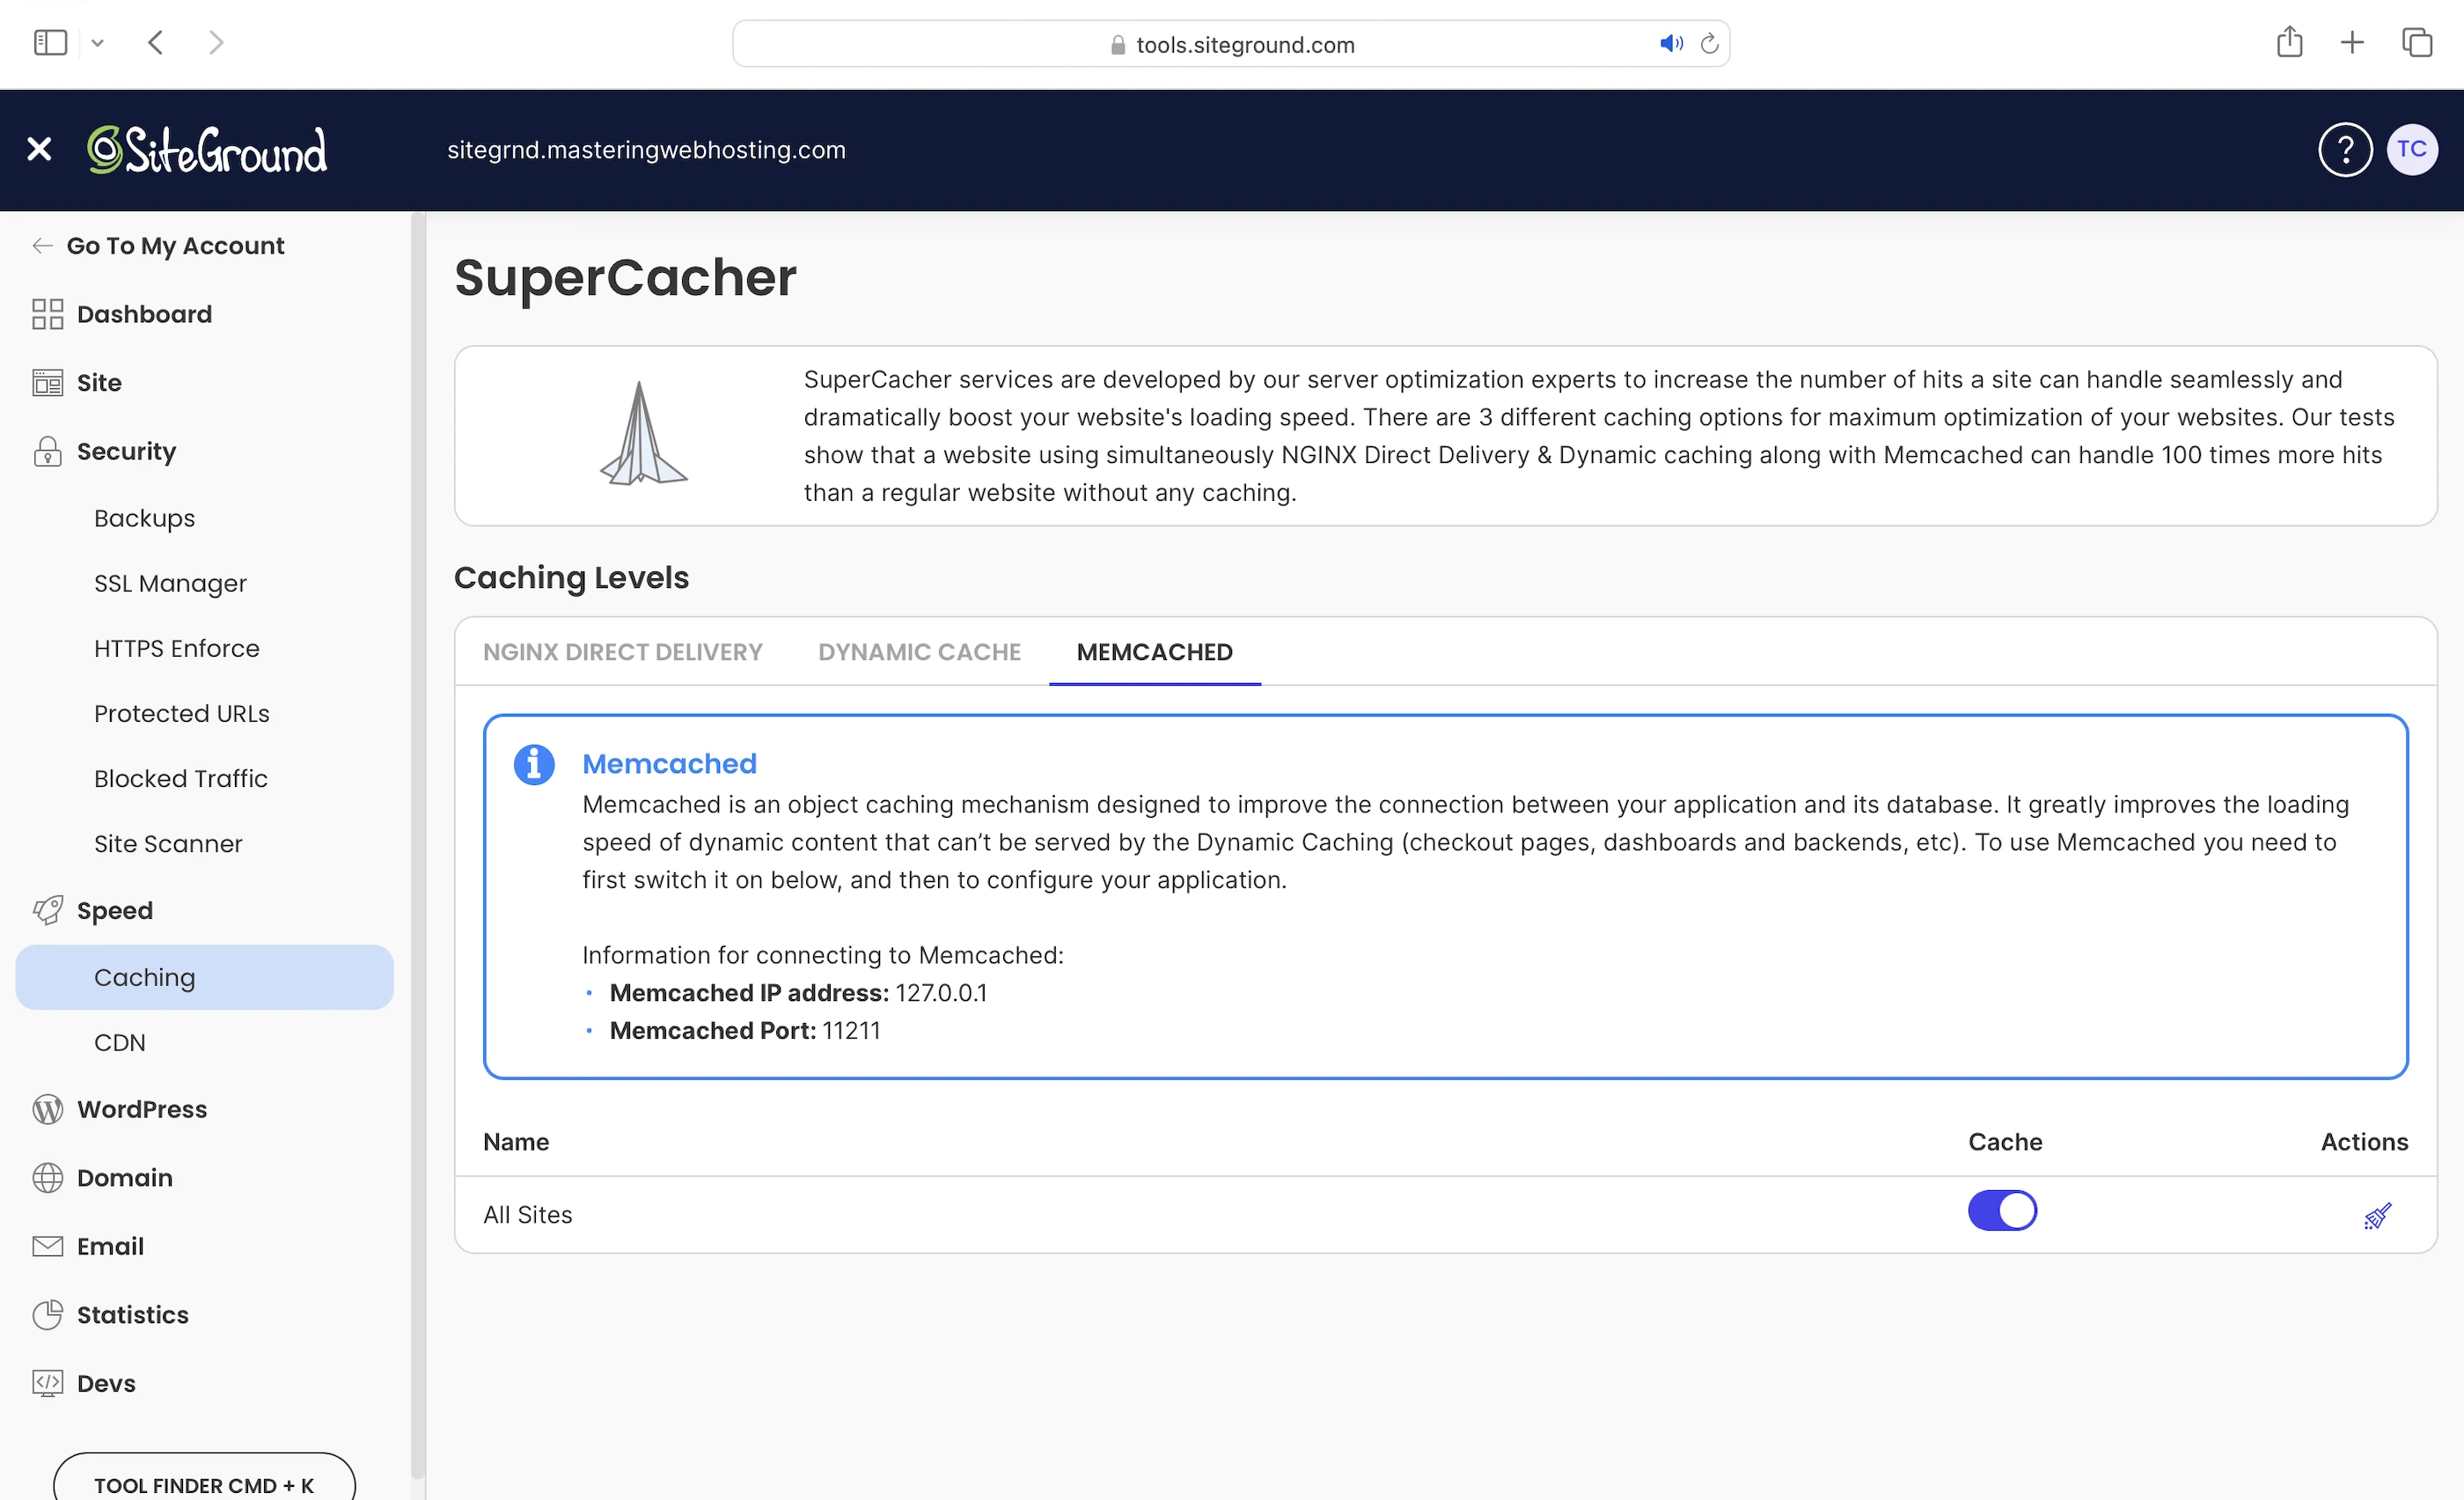Click the browser share icon
Screen dimensions: 2464x1500
point(2289,43)
